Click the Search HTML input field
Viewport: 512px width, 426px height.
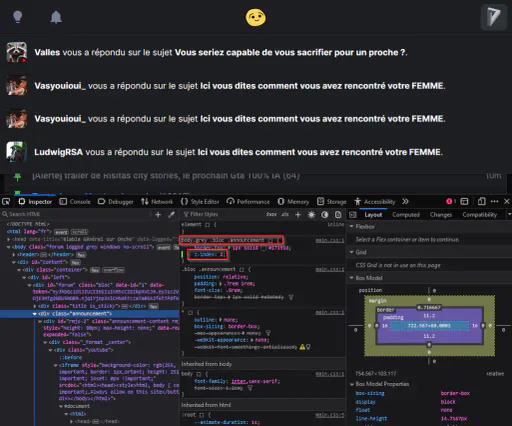point(77,214)
